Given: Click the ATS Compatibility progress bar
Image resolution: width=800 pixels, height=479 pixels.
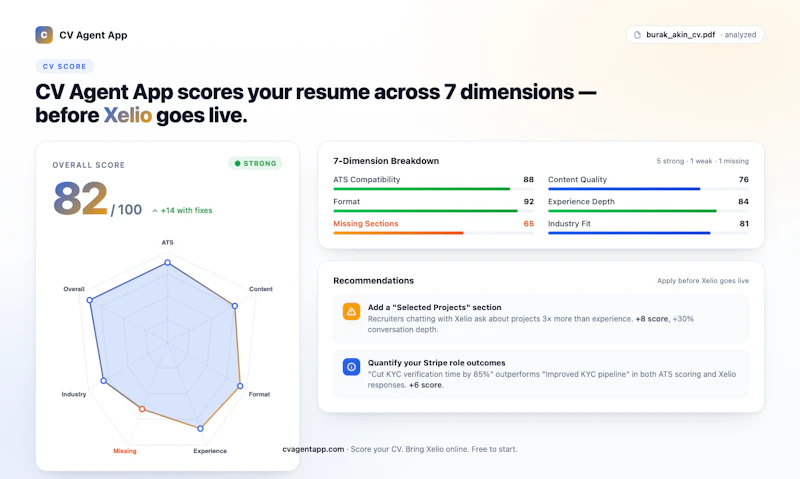Looking at the screenshot, I should tap(433, 189).
